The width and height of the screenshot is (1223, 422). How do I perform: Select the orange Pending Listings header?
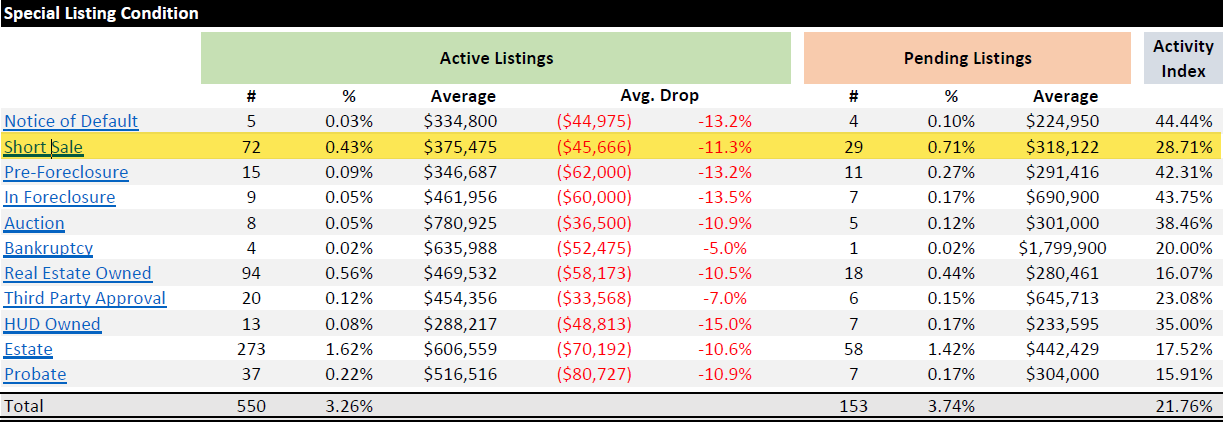click(x=967, y=58)
